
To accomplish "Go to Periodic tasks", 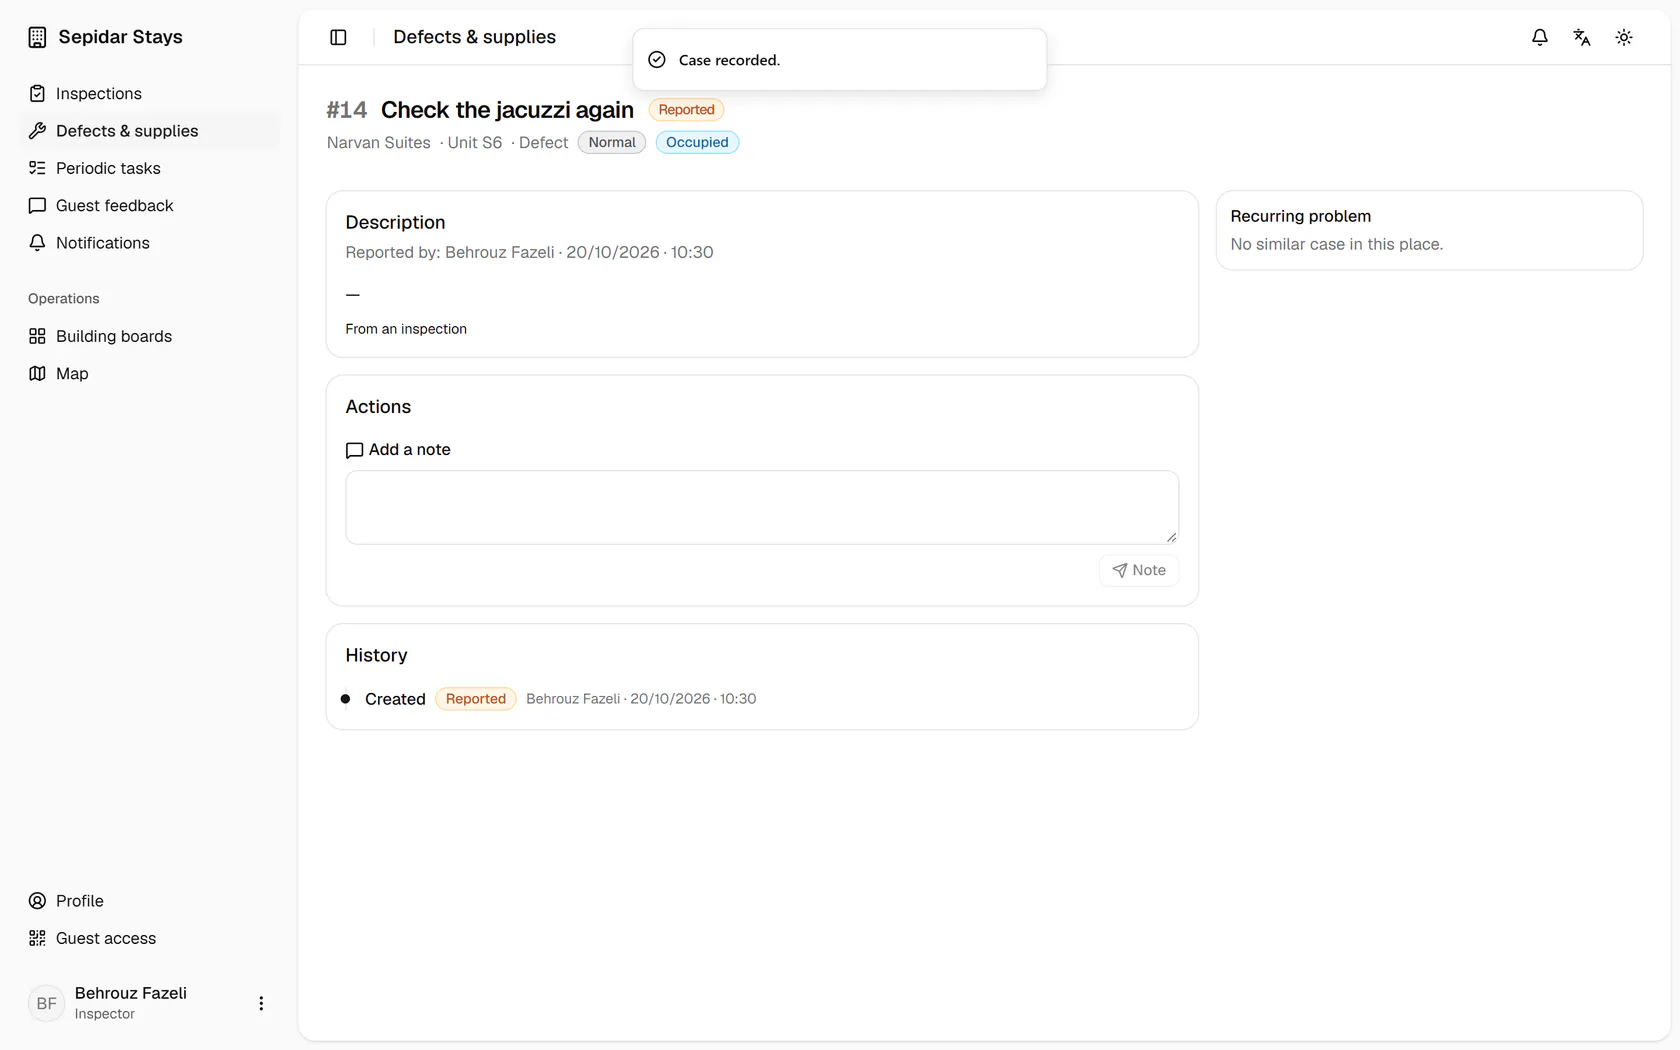I will [x=150, y=168].
